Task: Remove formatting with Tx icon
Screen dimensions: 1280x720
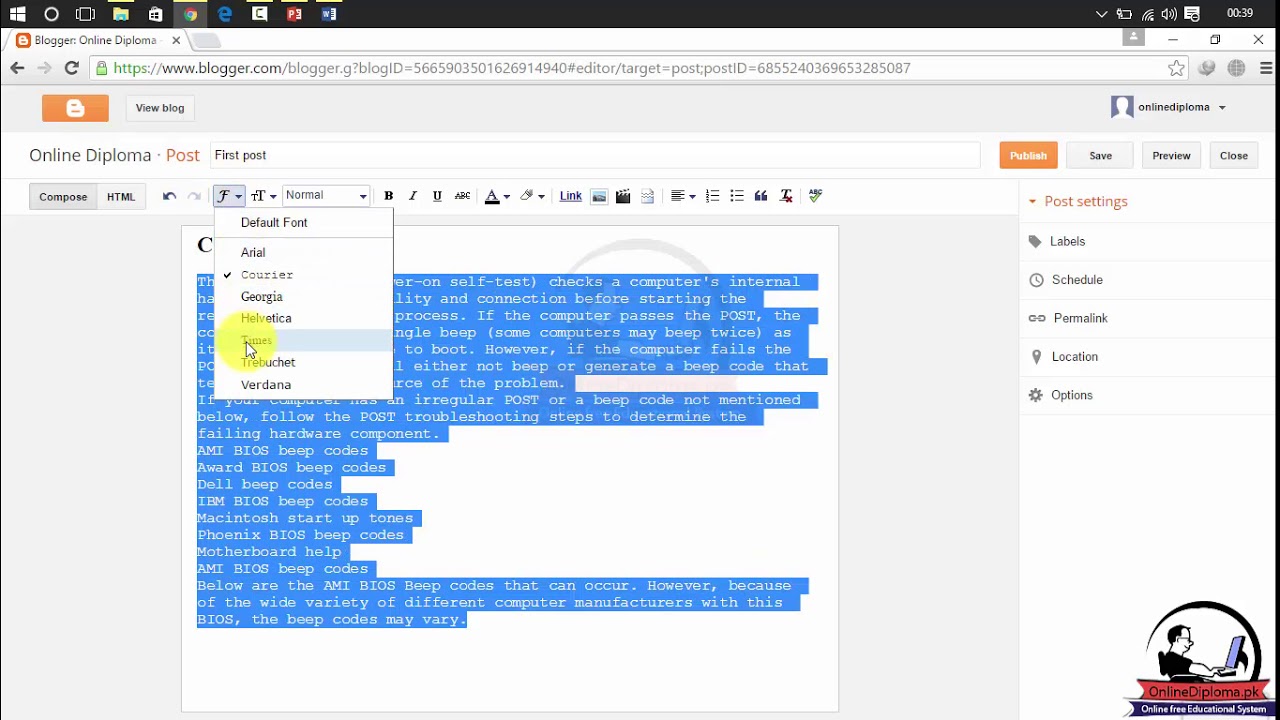Action: [786, 196]
